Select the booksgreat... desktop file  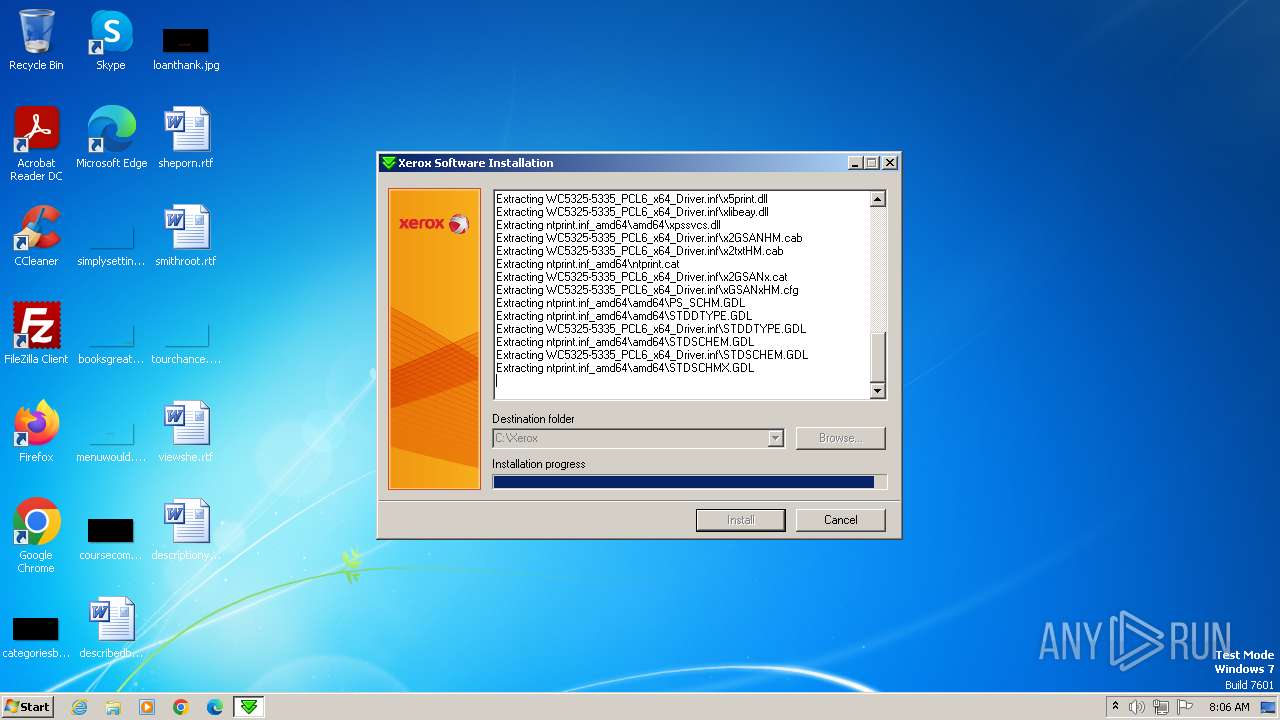(x=110, y=341)
